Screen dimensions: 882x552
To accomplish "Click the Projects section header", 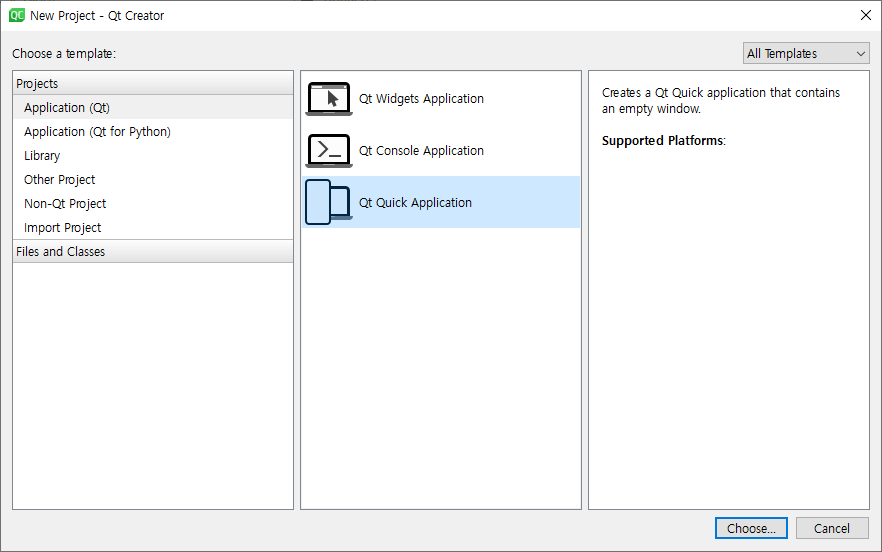I will 153,83.
